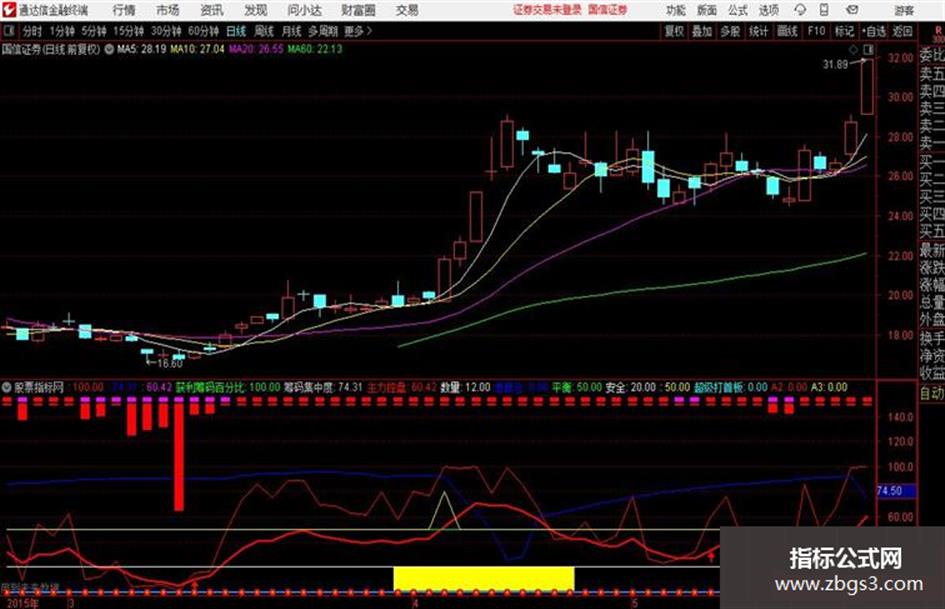Open the 问小达 menu
The height and width of the screenshot is (609, 945).
[304, 10]
